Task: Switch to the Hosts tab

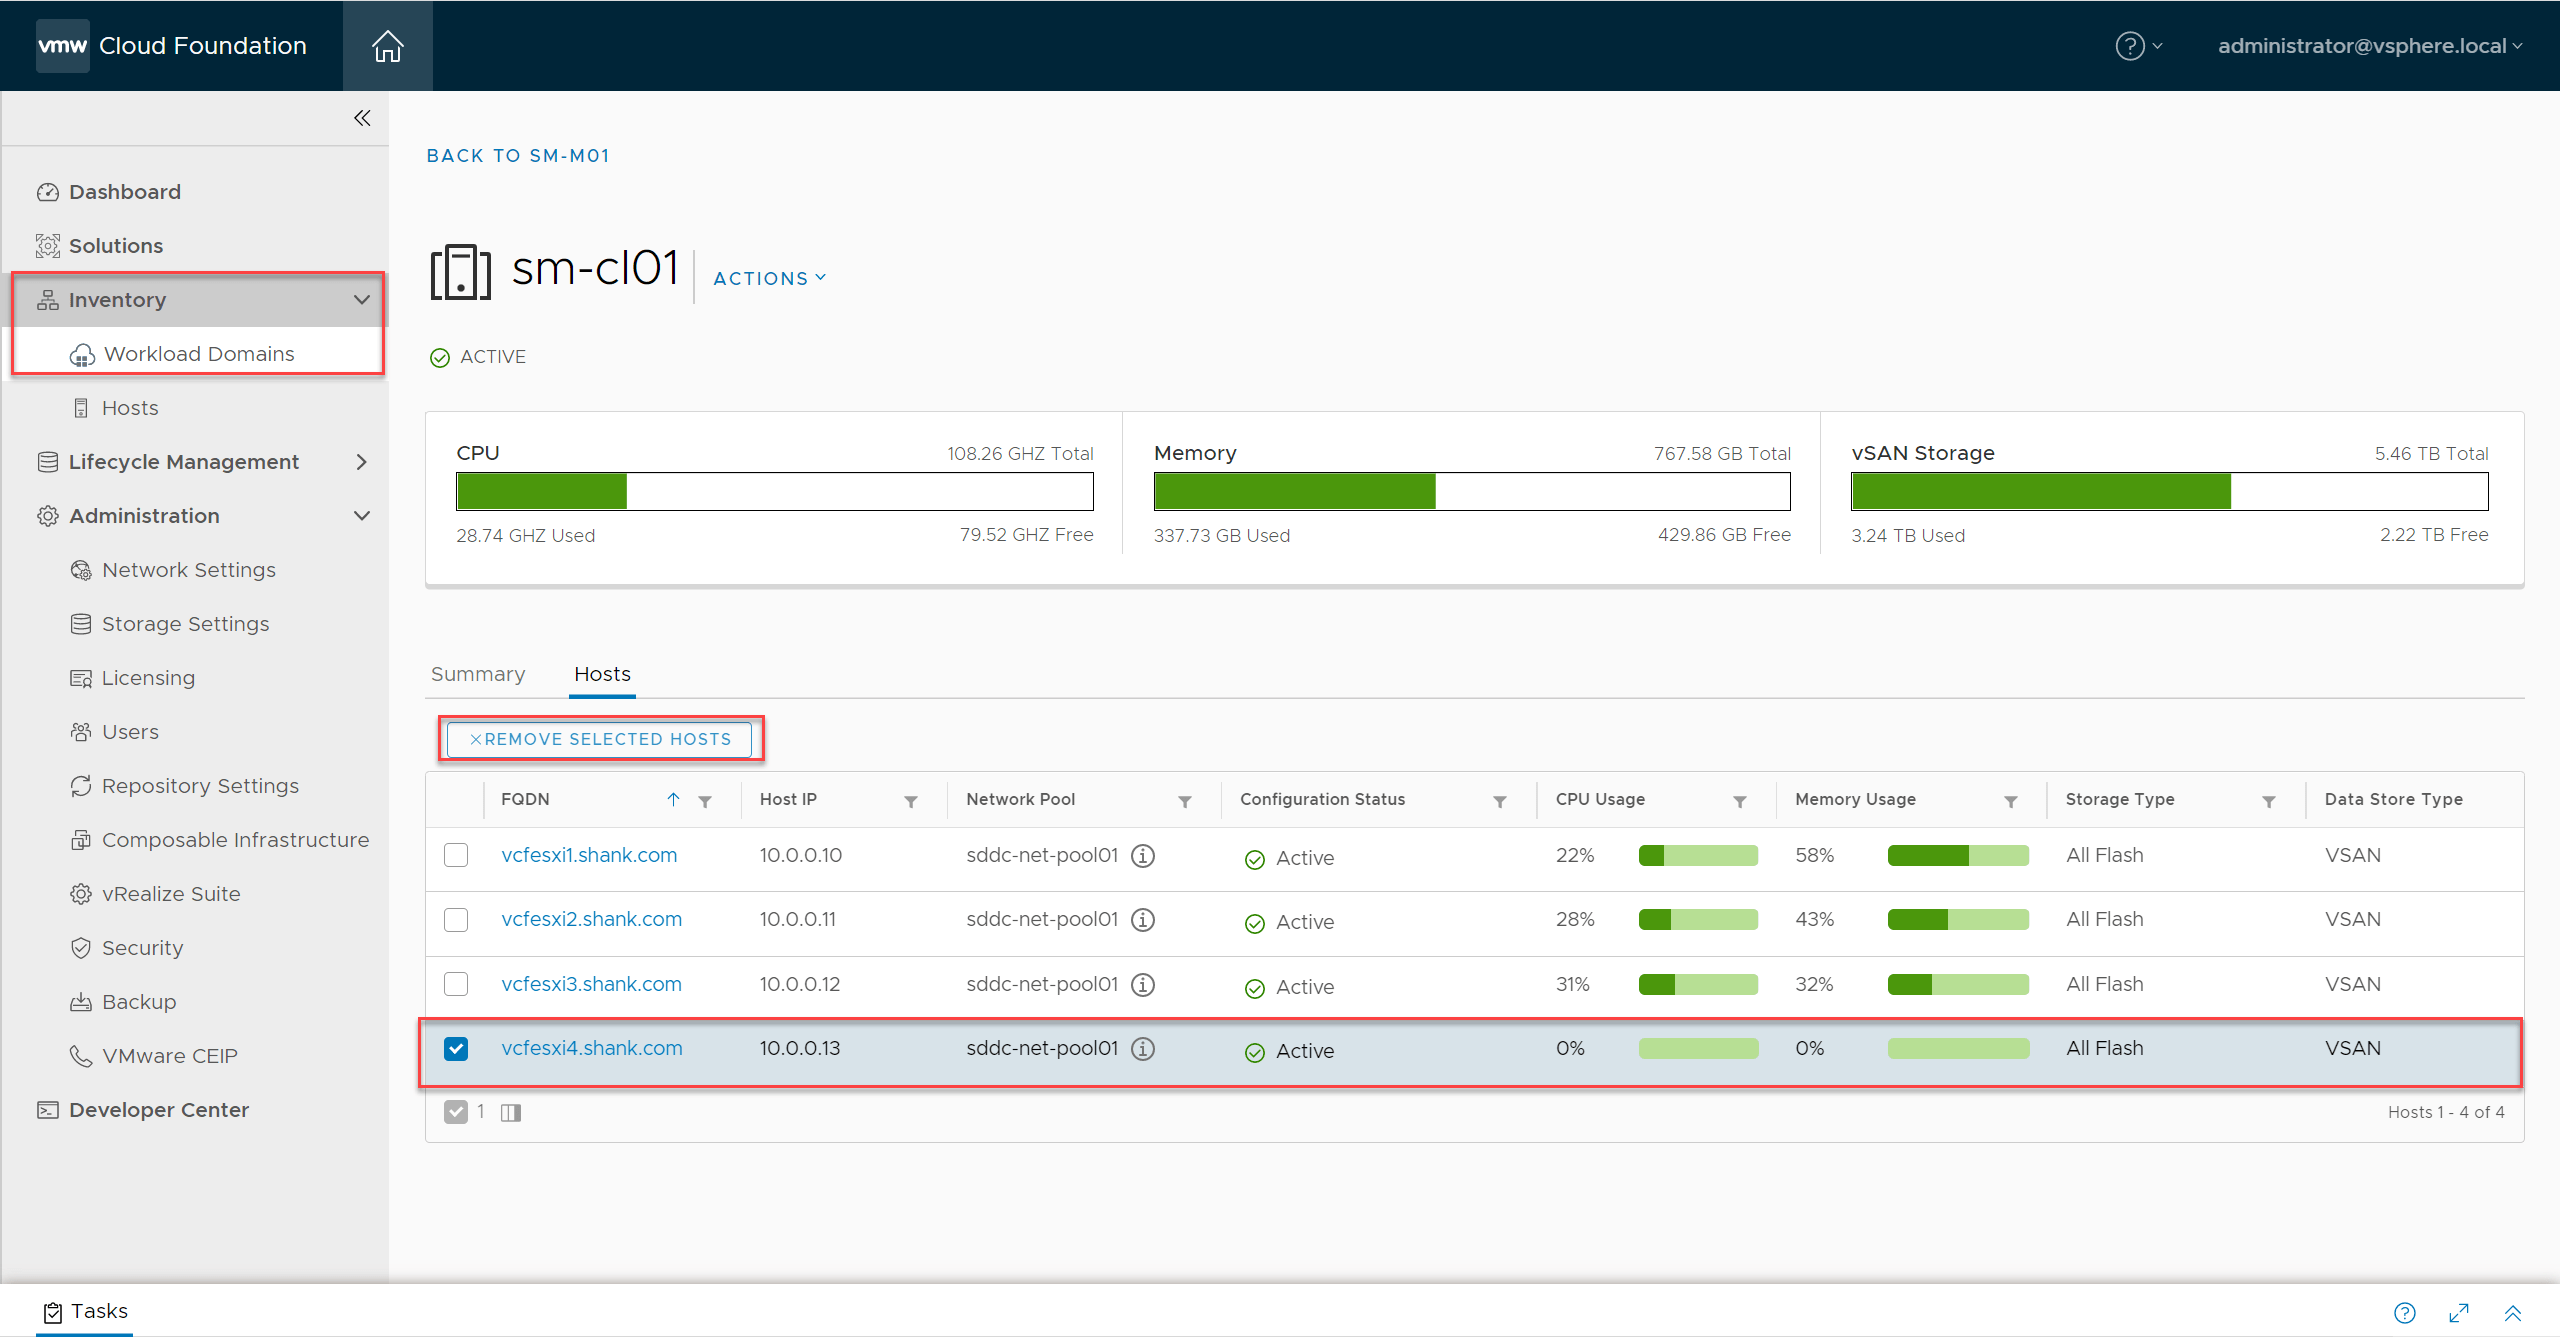Action: tap(602, 675)
